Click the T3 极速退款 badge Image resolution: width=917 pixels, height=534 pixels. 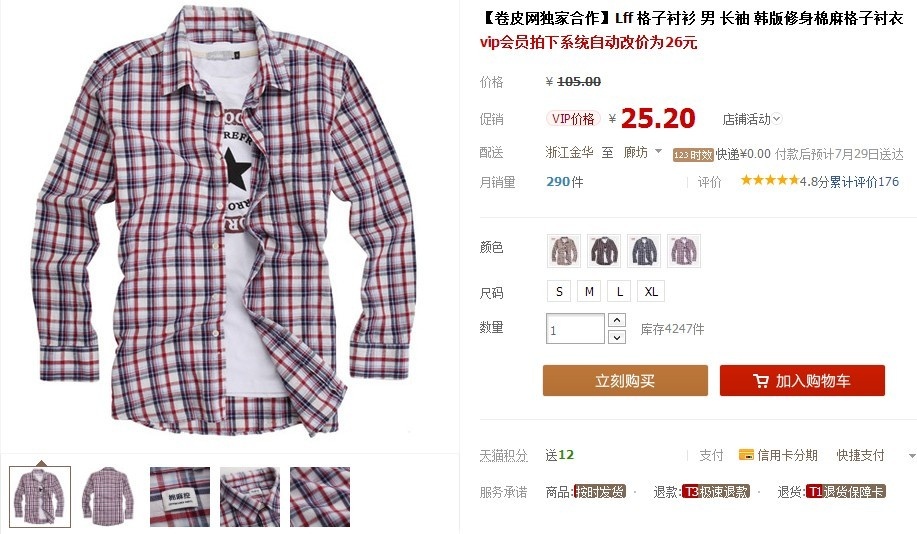[x=716, y=492]
